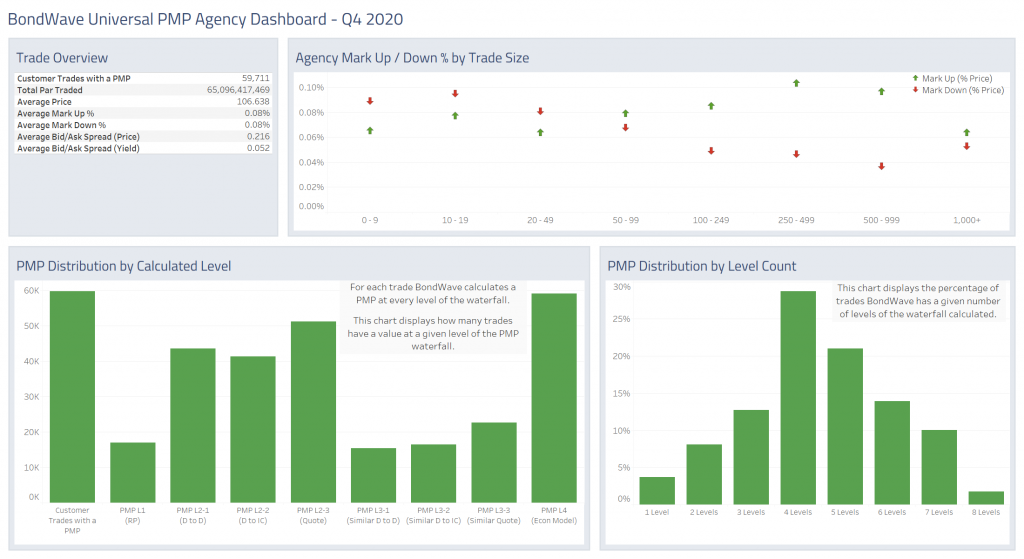Select the 7 Levels bar
The image size is (1024, 559).
tap(939, 467)
